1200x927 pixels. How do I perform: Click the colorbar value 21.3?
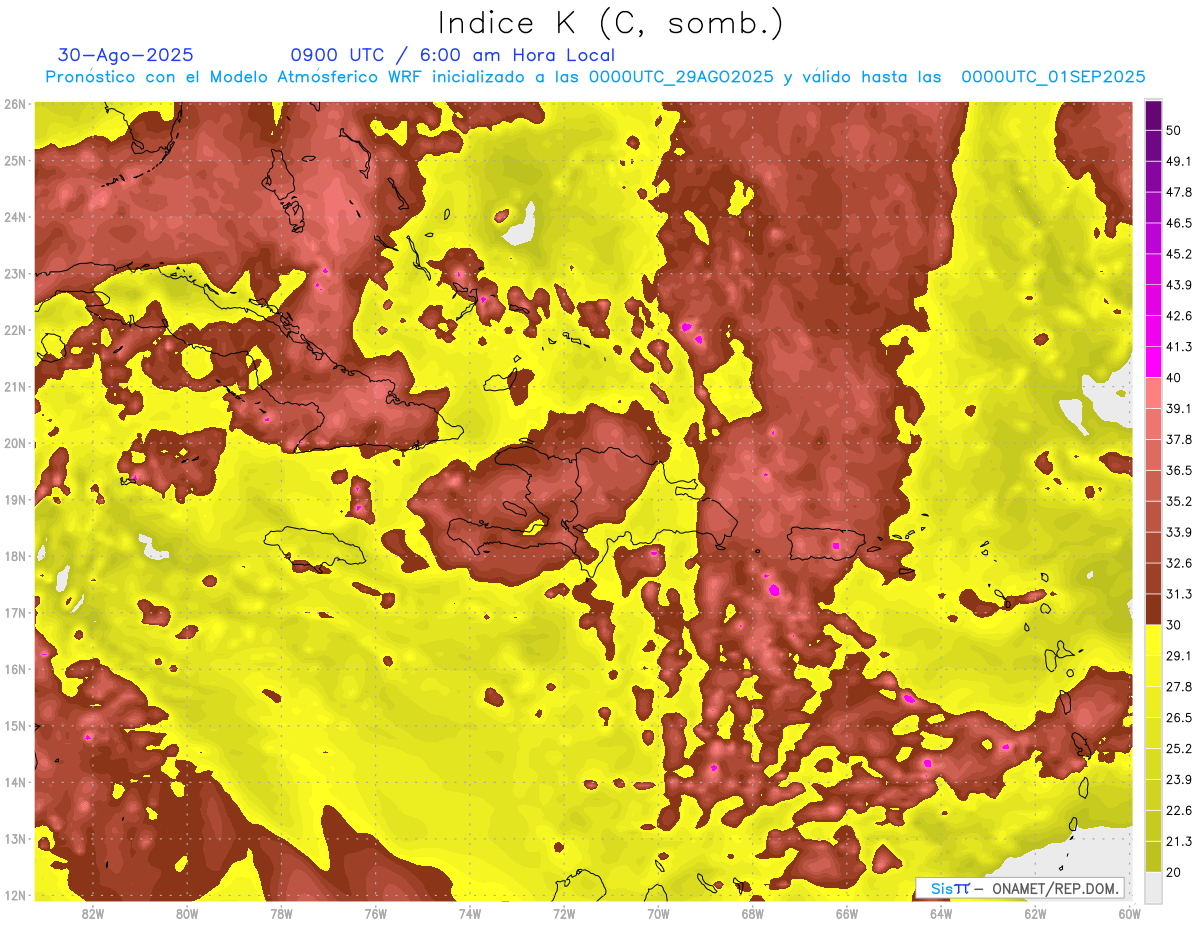1178,841
